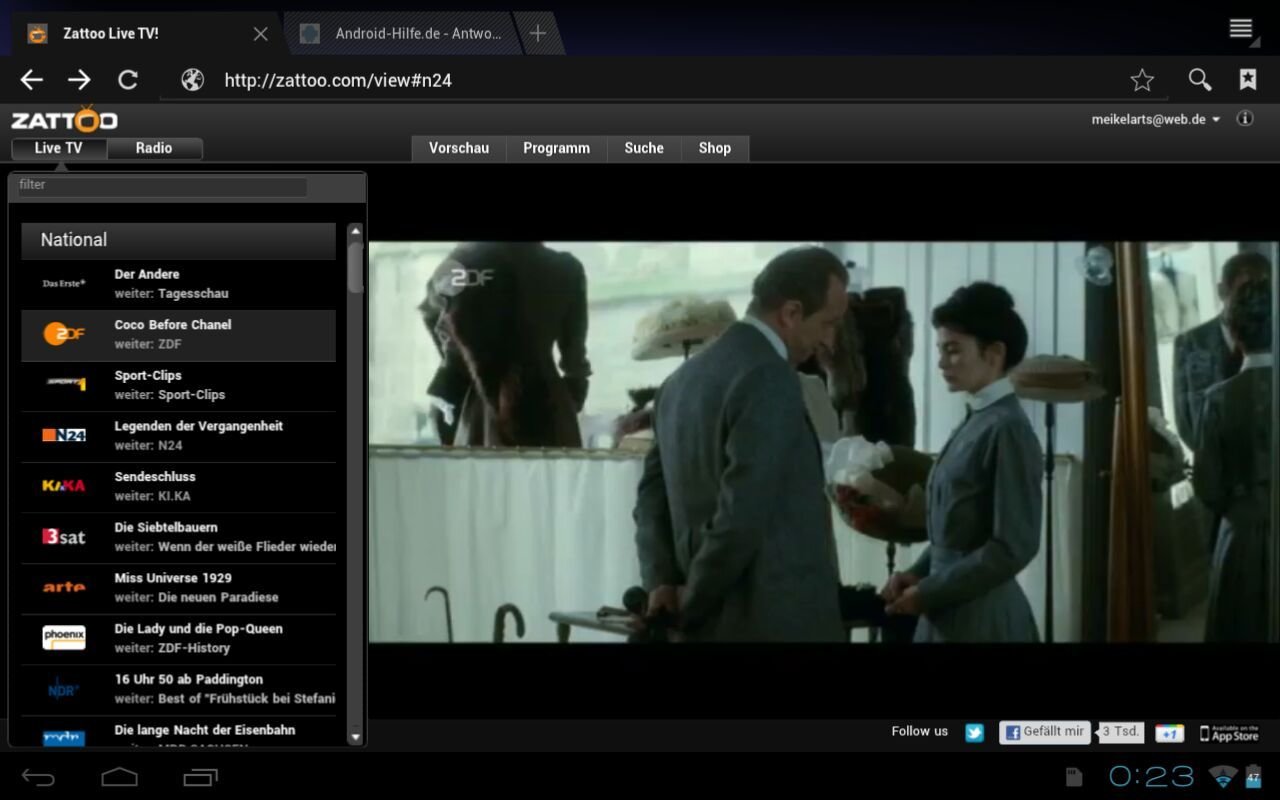Select the Das Erste channel logo
The height and width of the screenshot is (800, 1280).
(64, 283)
